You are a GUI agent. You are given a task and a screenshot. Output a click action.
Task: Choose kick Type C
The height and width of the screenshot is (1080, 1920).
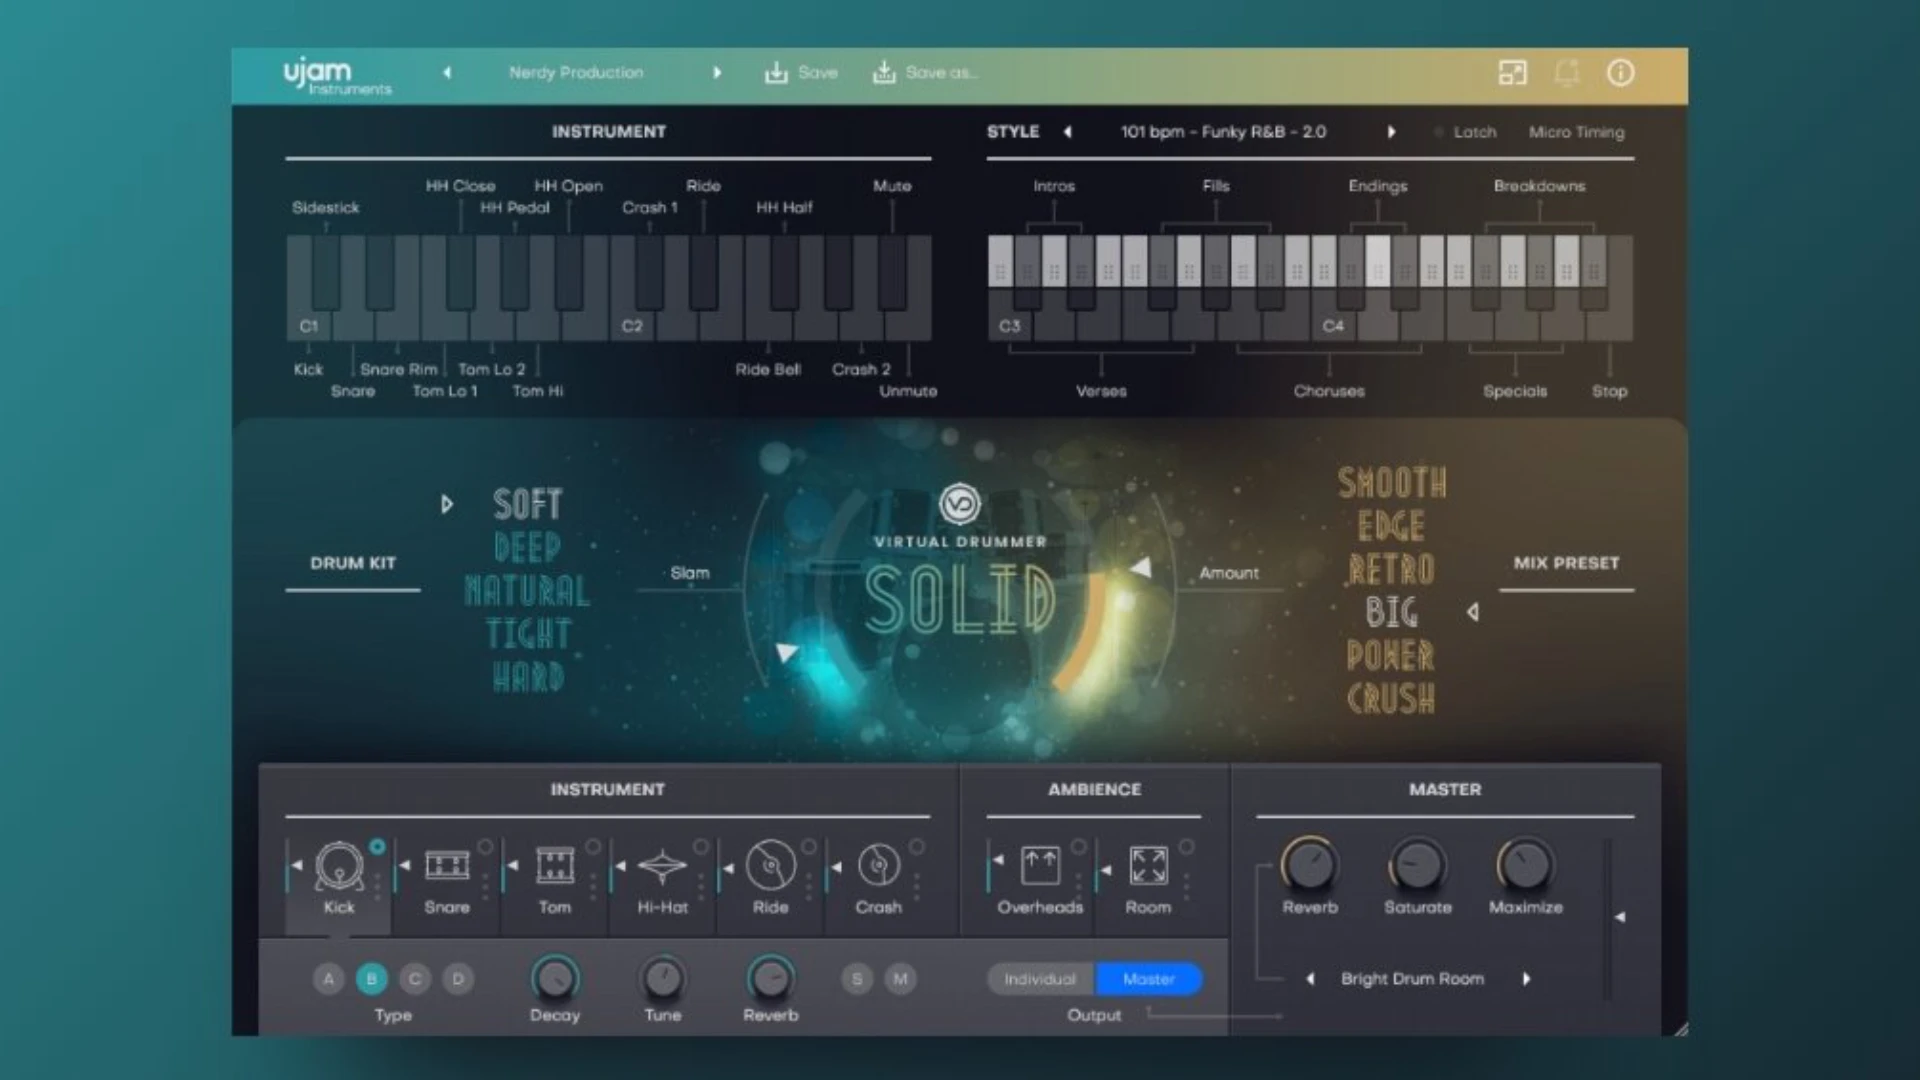(415, 979)
